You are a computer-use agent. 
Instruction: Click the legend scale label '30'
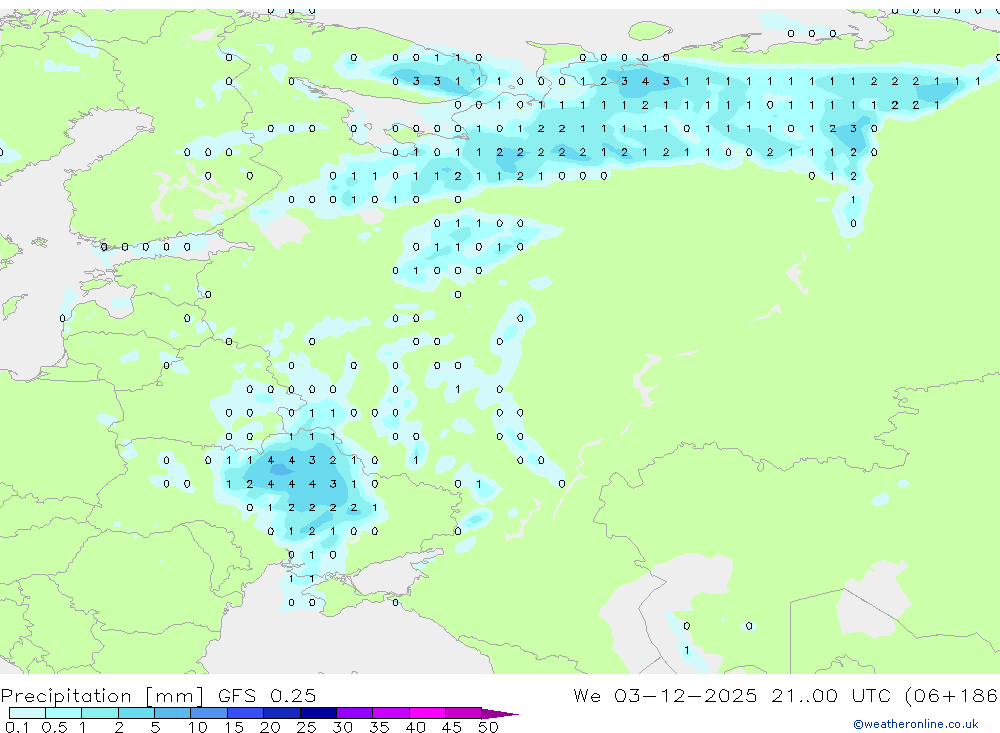pyautogui.click(x=343, y=727)
